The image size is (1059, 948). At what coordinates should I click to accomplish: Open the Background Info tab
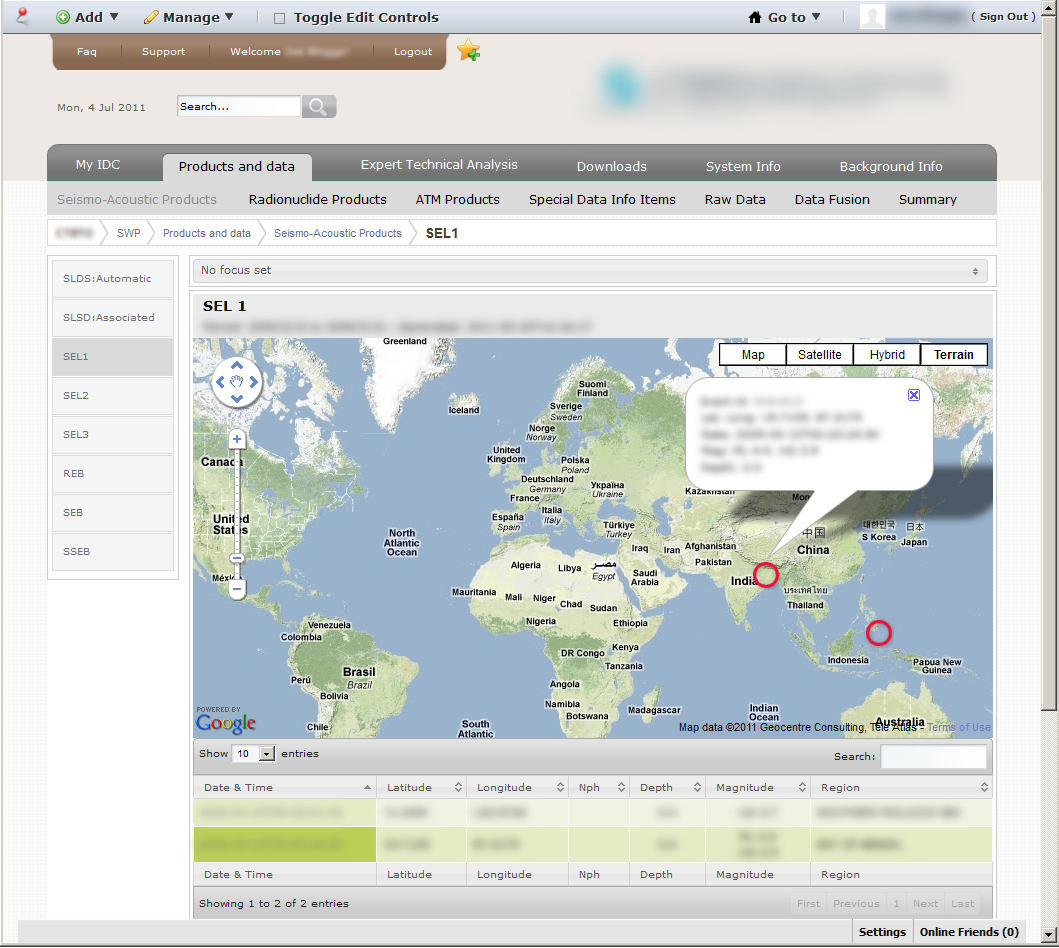(891, 166)
